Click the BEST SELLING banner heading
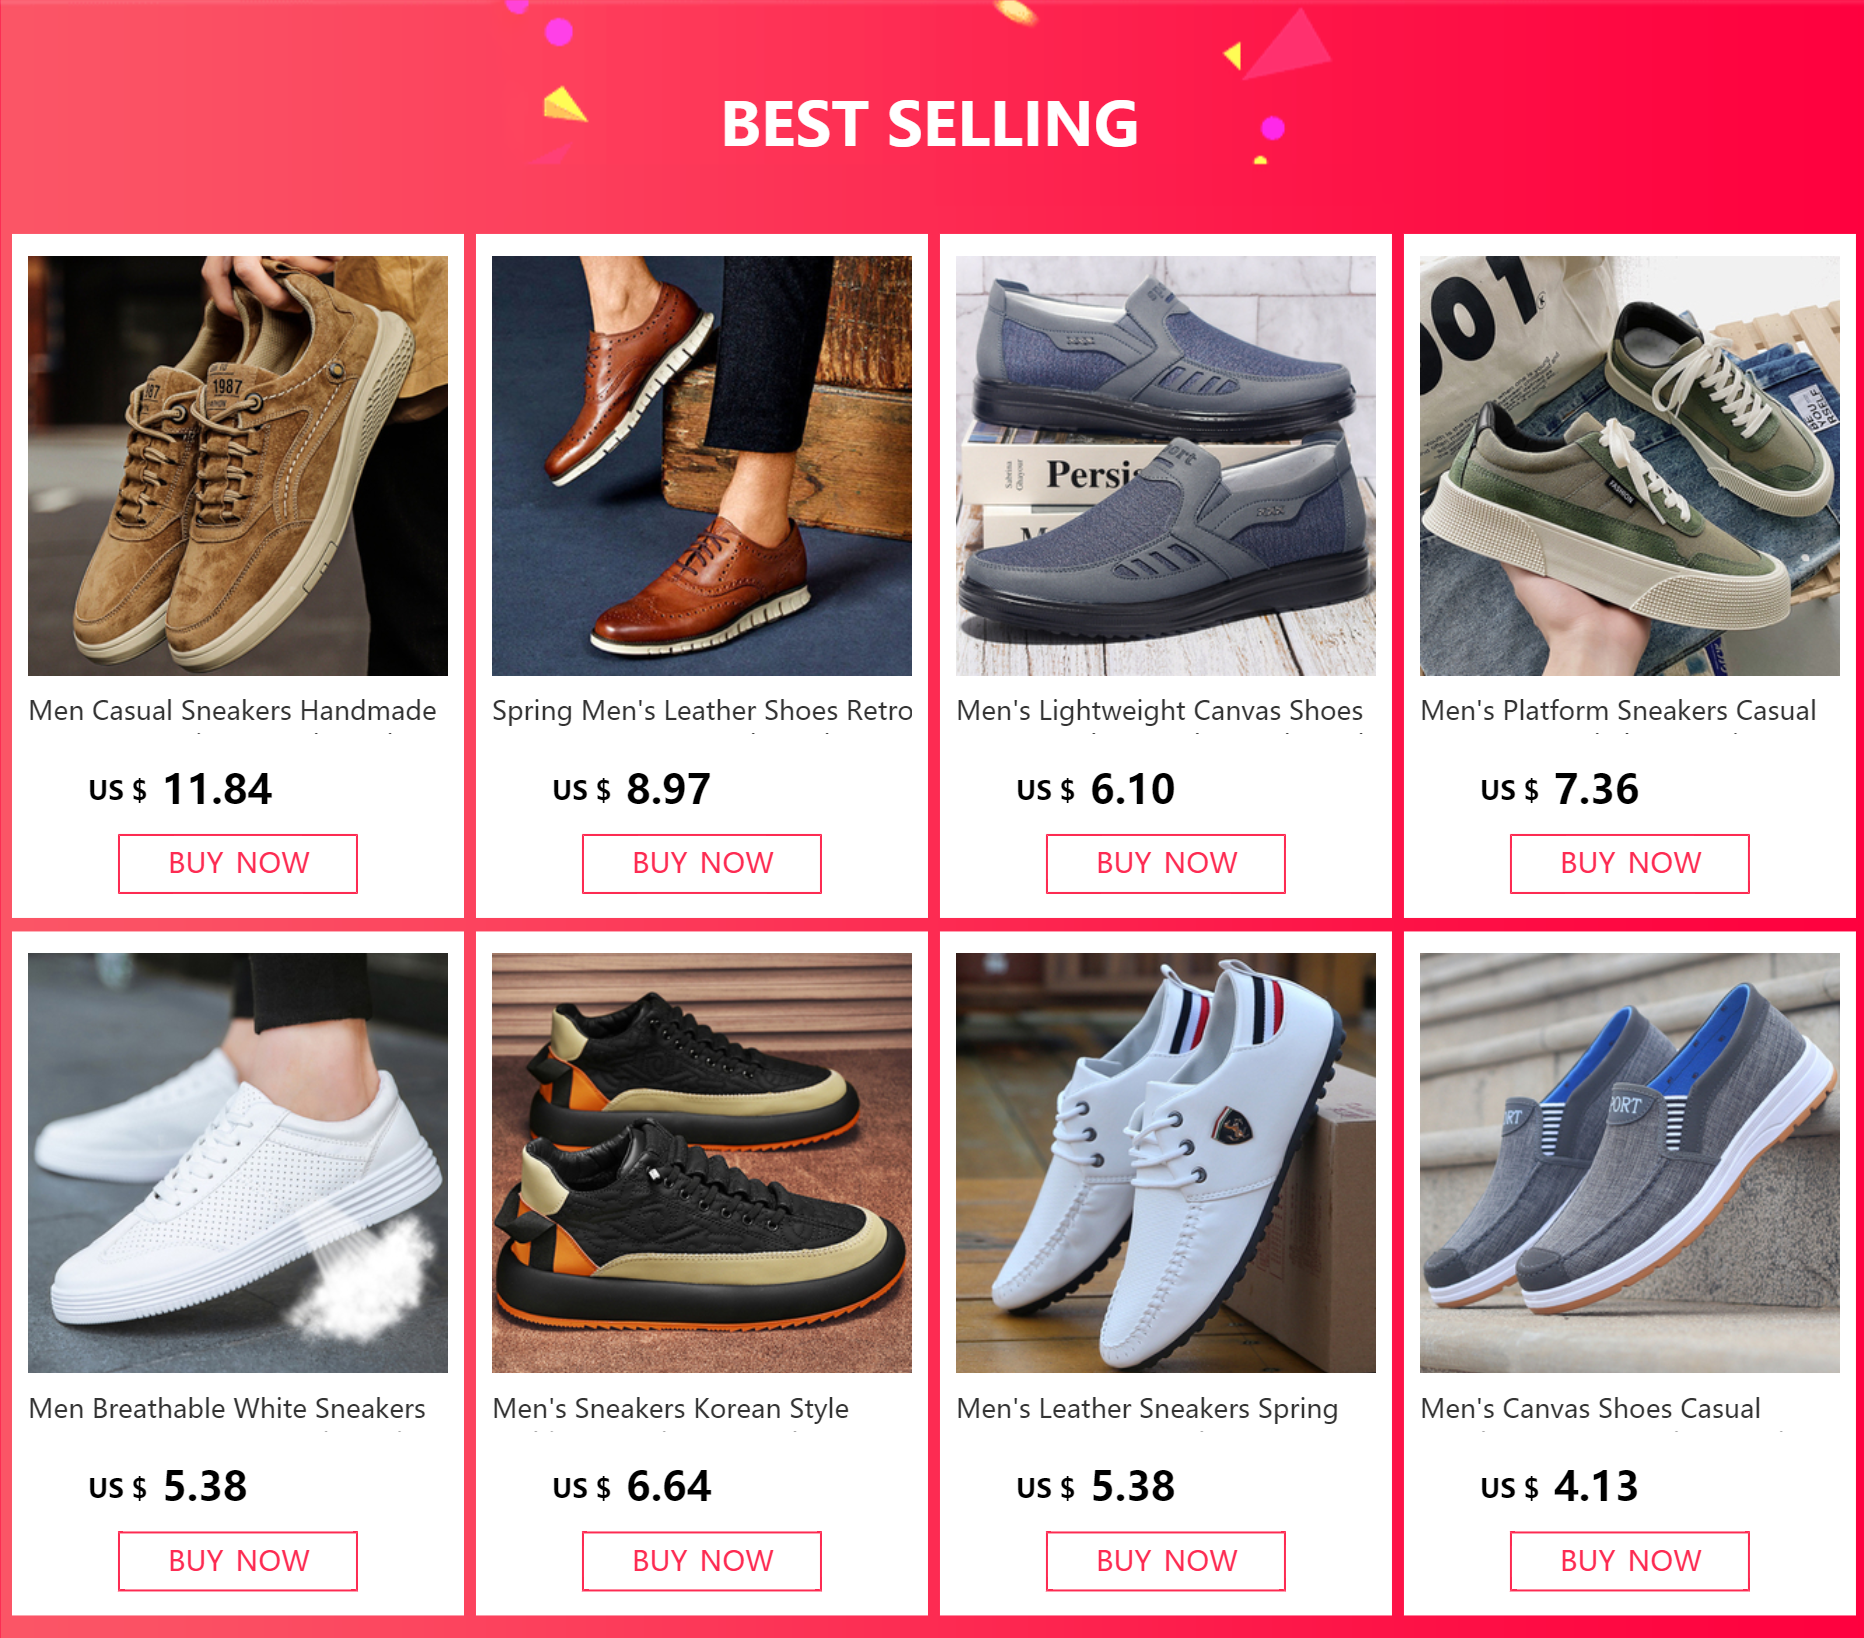Image resolution: width=1864 pixels, height=1638 pixels. [930, 124]
